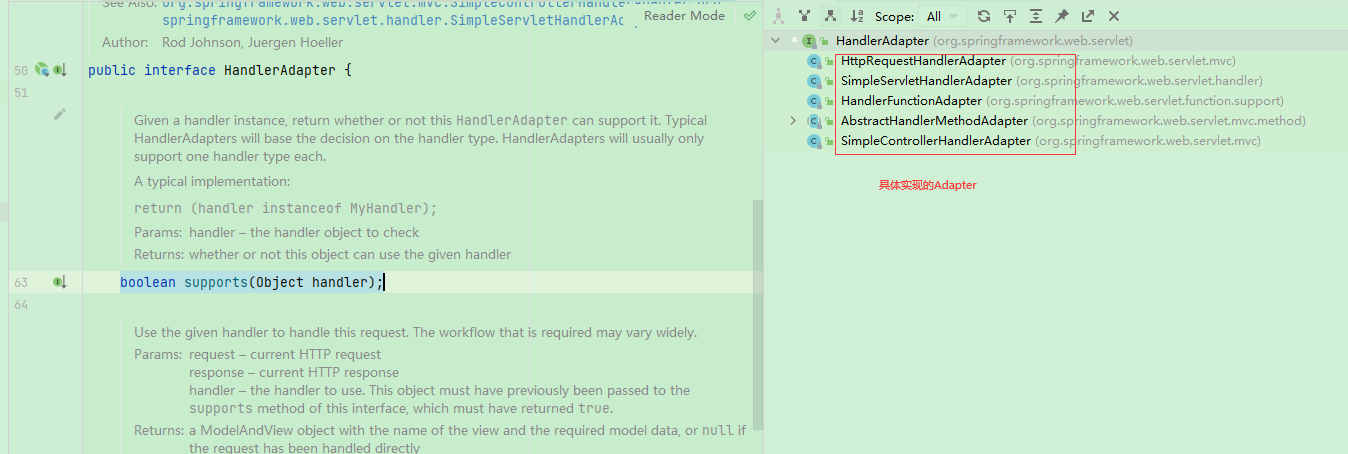This screenshot has height=454, width=1348.
Task: Click SimpleServletHandlerAdapter class icon
Action: click(814, 81)
